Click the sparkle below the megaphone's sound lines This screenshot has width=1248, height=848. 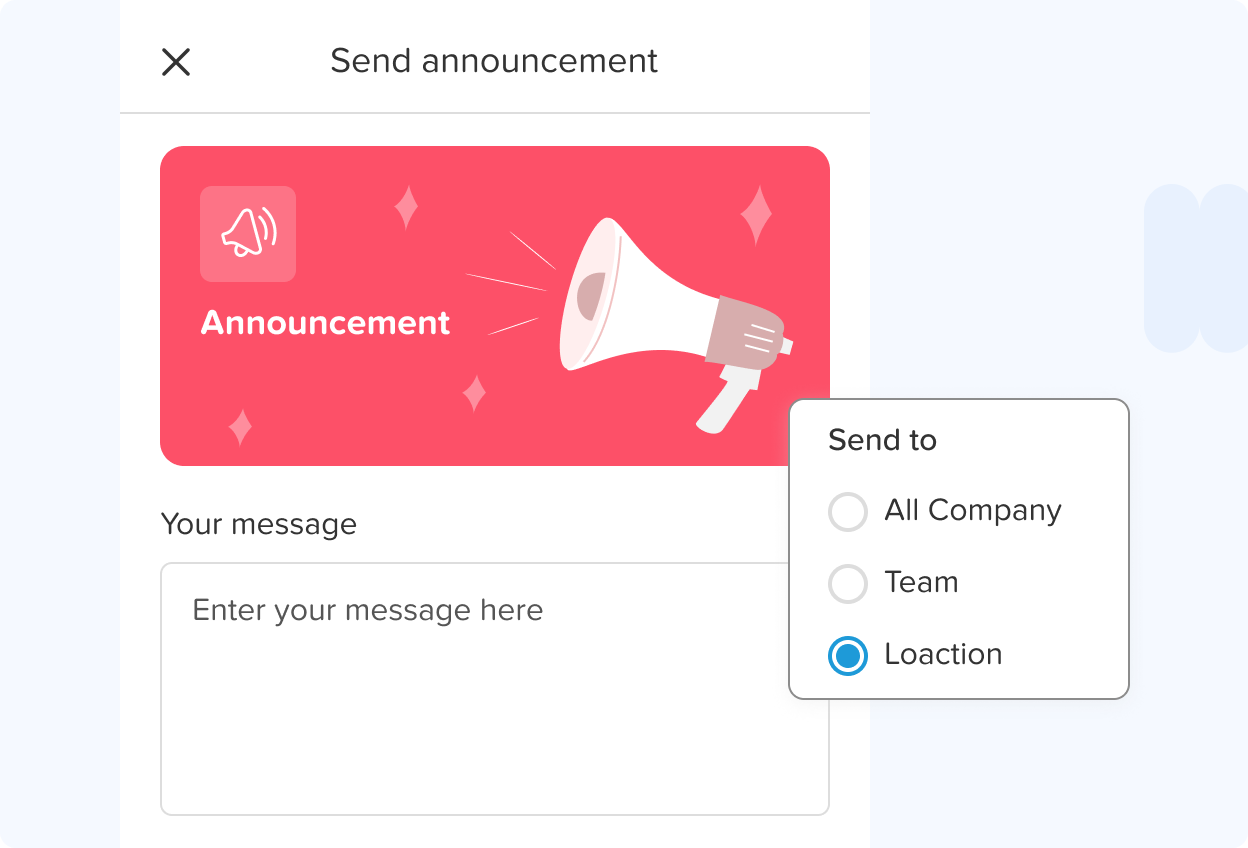[x=474, y=393]
